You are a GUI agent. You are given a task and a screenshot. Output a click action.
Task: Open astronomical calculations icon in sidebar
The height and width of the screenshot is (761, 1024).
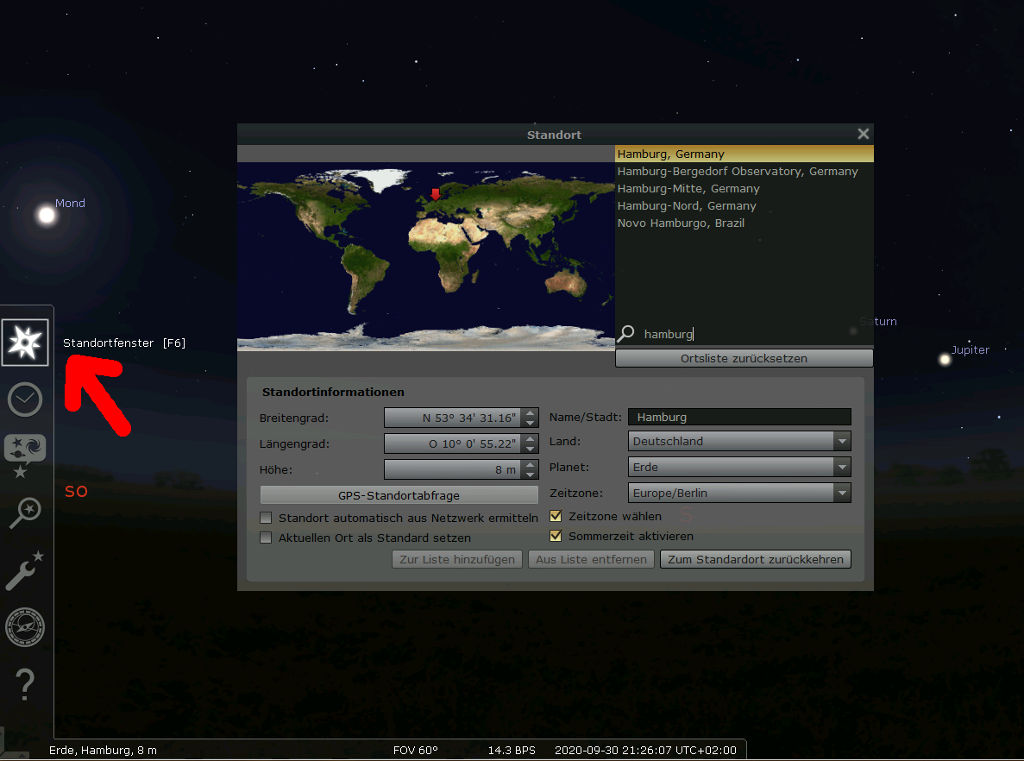[25, 627]
